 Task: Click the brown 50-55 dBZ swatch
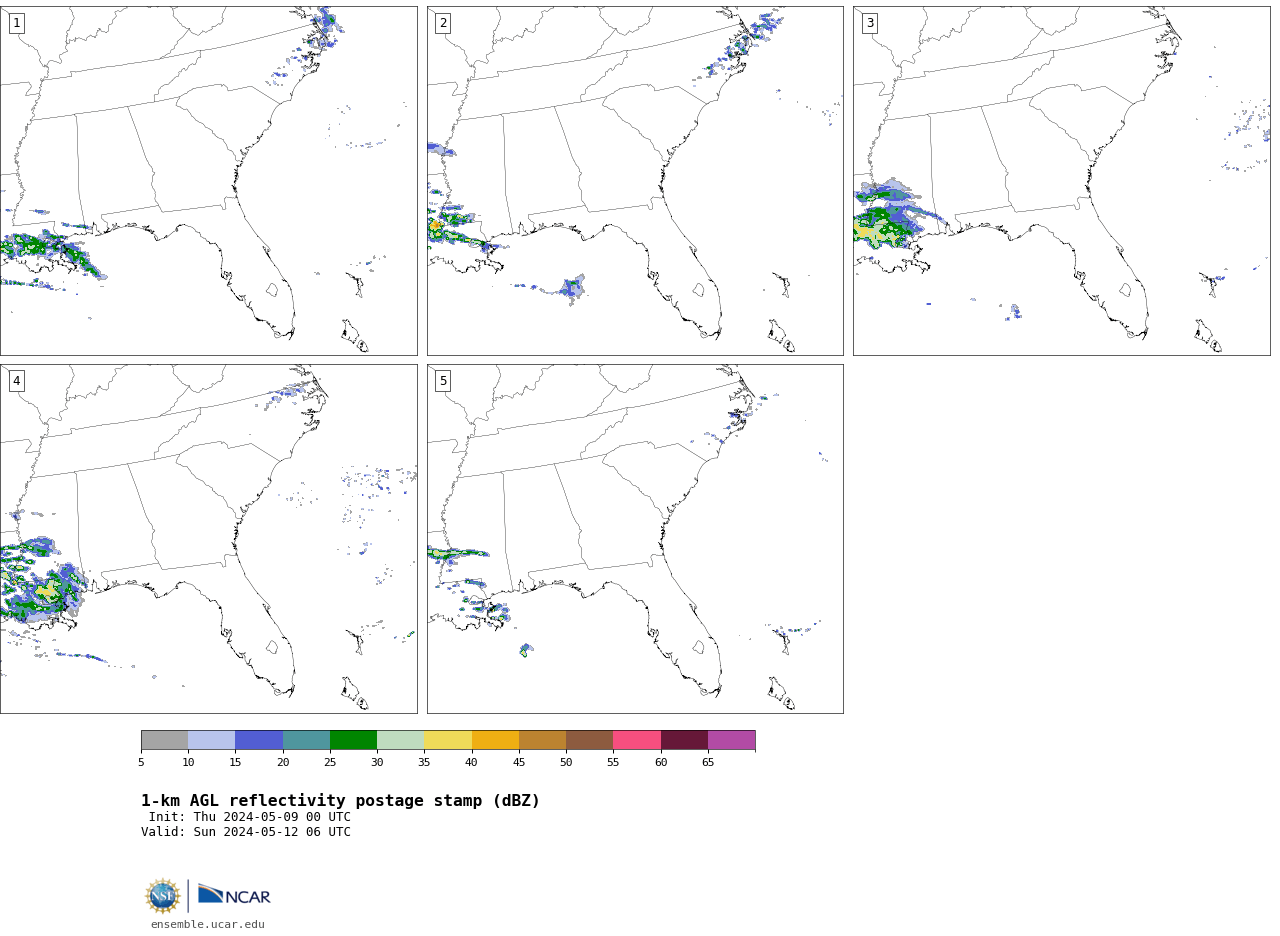tap(589, 740)
